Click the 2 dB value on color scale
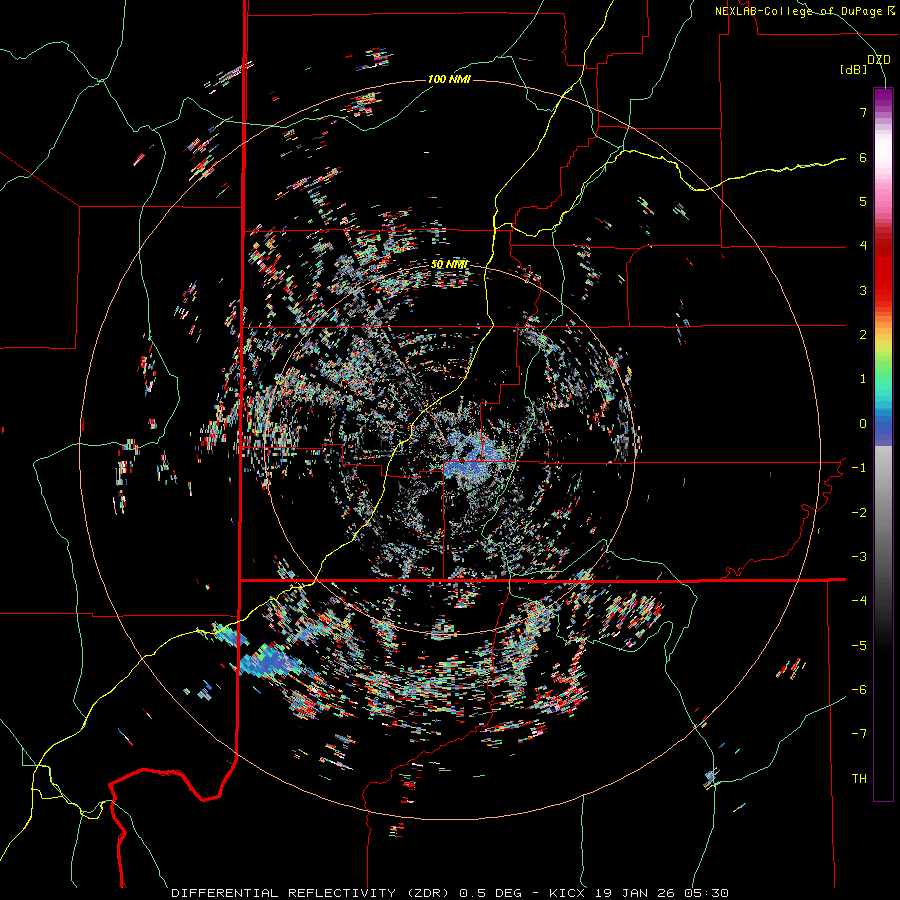900x900 pixels. click(863, 335)
